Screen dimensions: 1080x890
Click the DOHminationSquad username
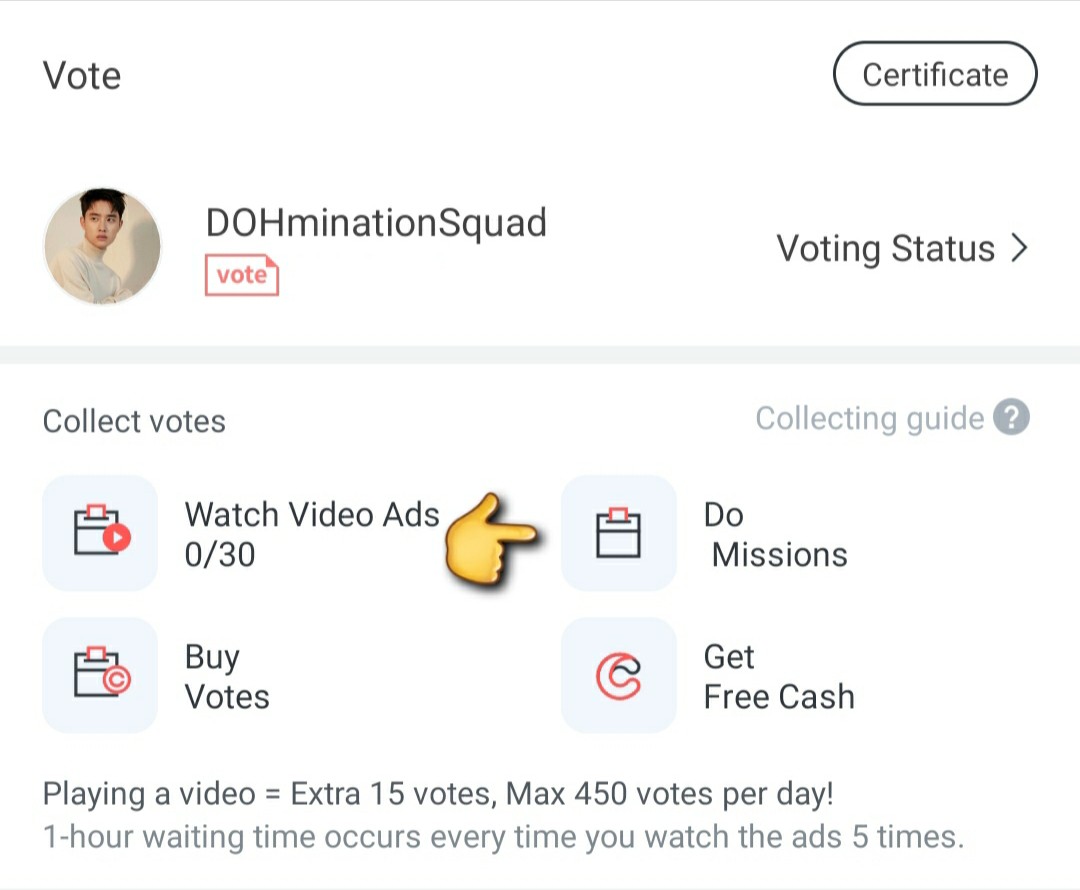pos(376,223)
